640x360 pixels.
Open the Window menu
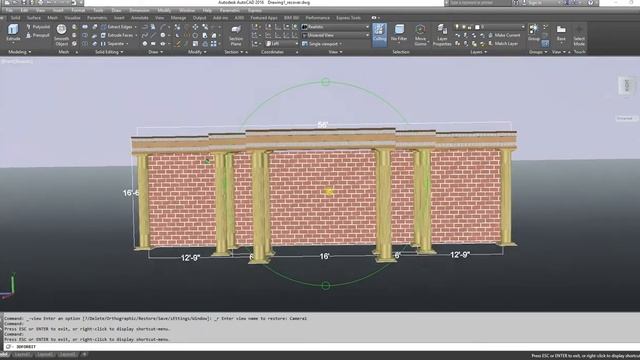coord(187,10)
